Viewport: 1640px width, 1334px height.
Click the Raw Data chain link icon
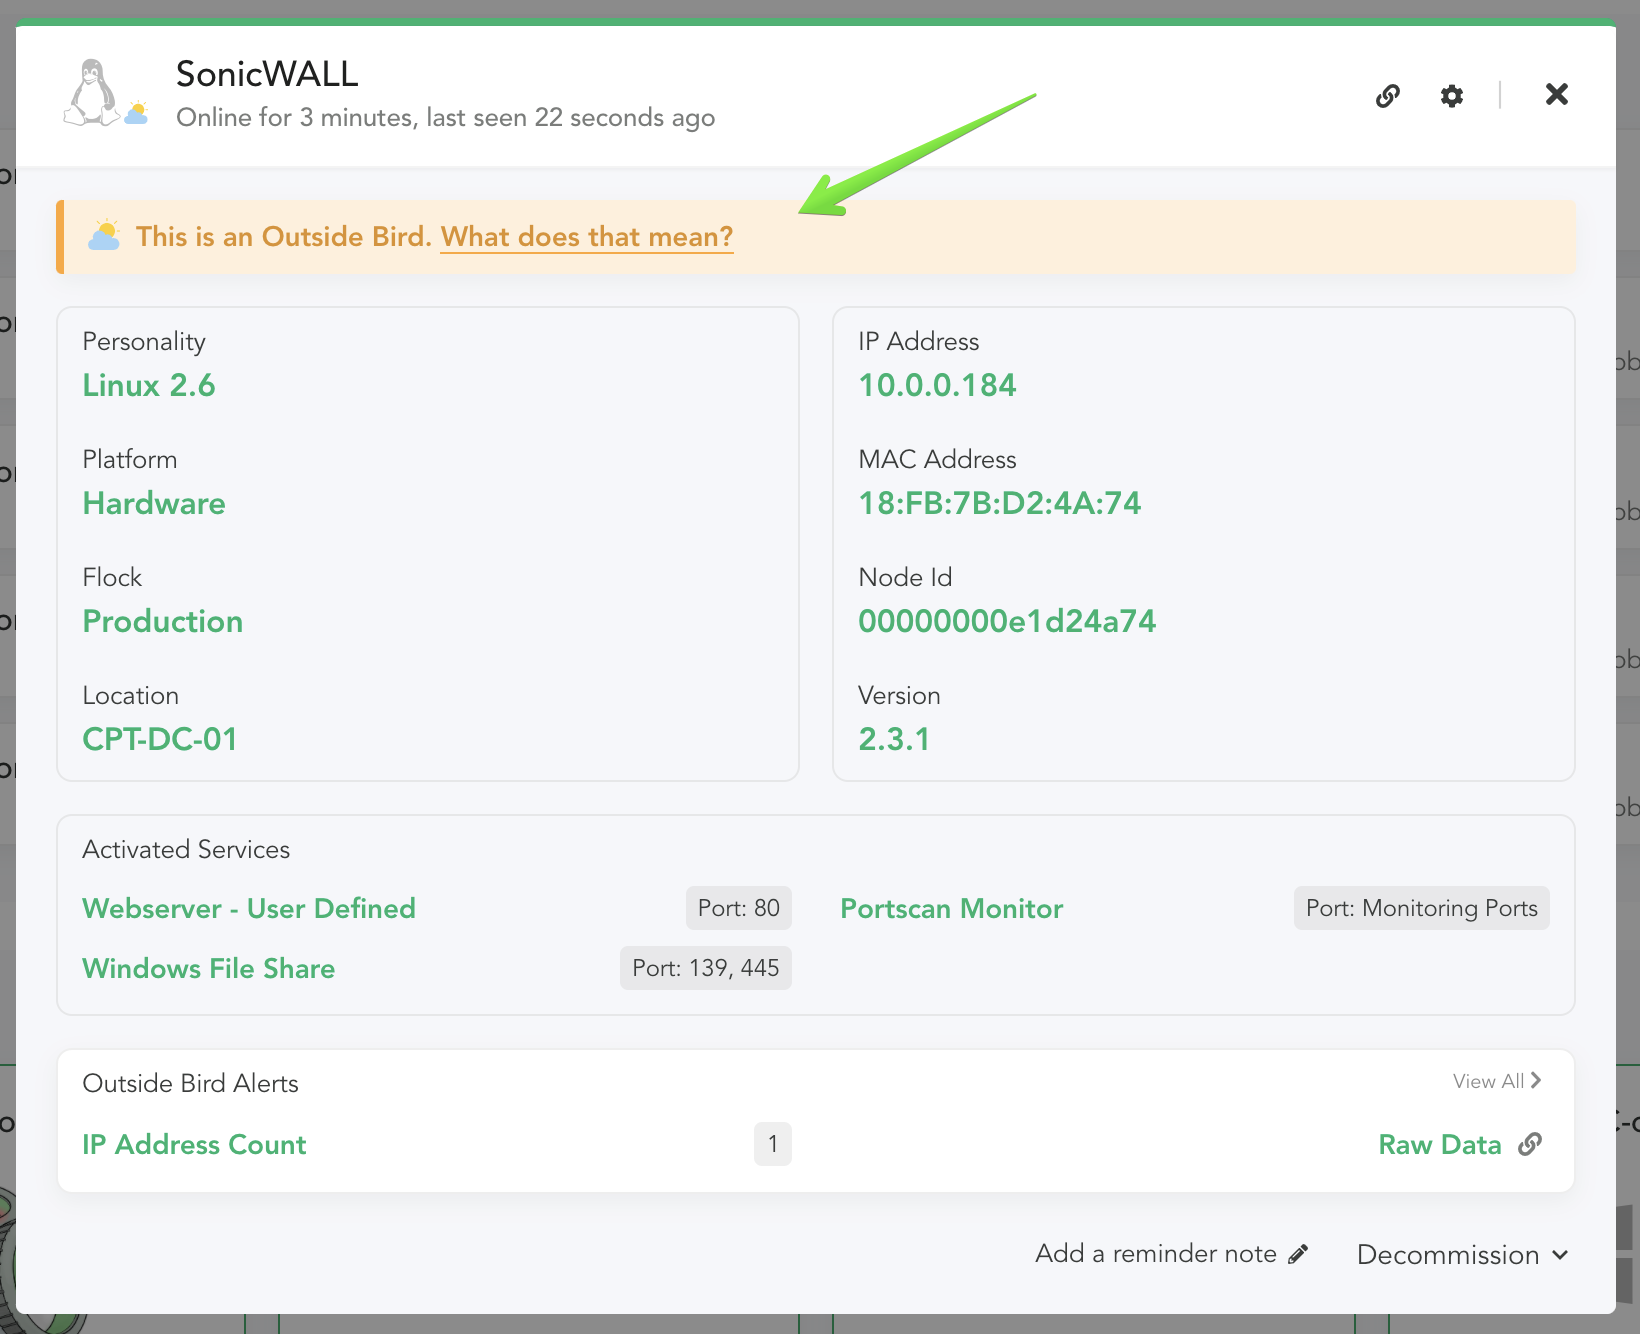click(x=1530, y=1144)
